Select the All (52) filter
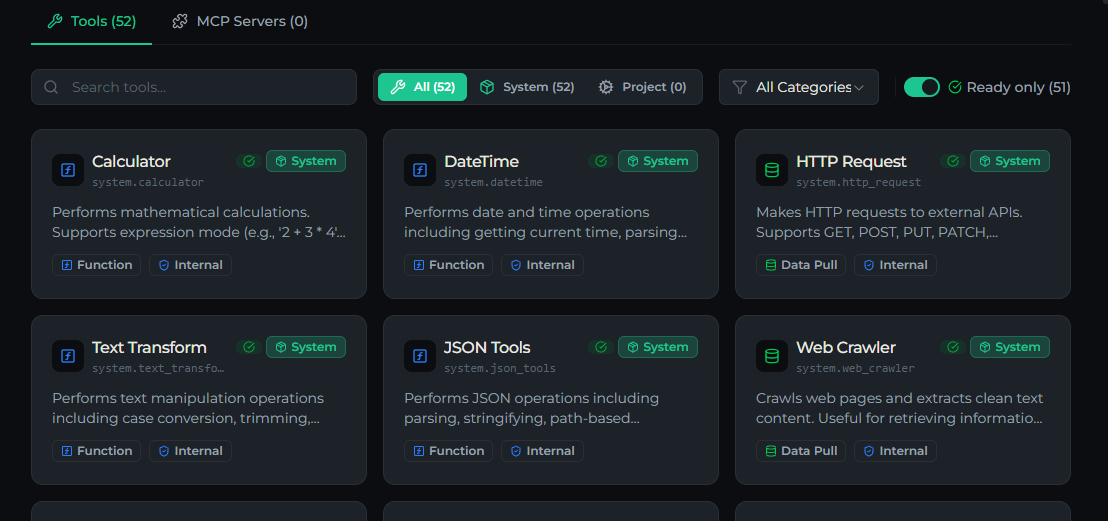Image resolution: width=1108 pixels, height=521 pixels. click(x=423, y=87)
